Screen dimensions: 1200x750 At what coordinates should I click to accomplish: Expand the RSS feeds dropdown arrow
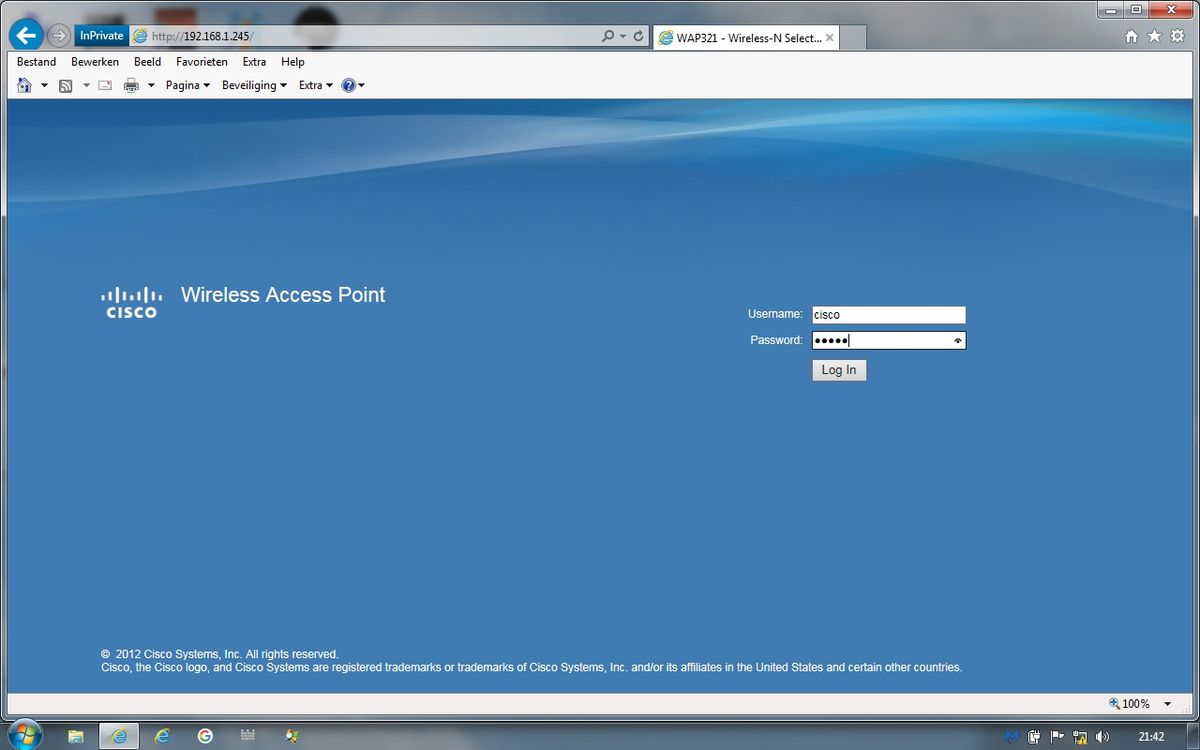[86, 86]
